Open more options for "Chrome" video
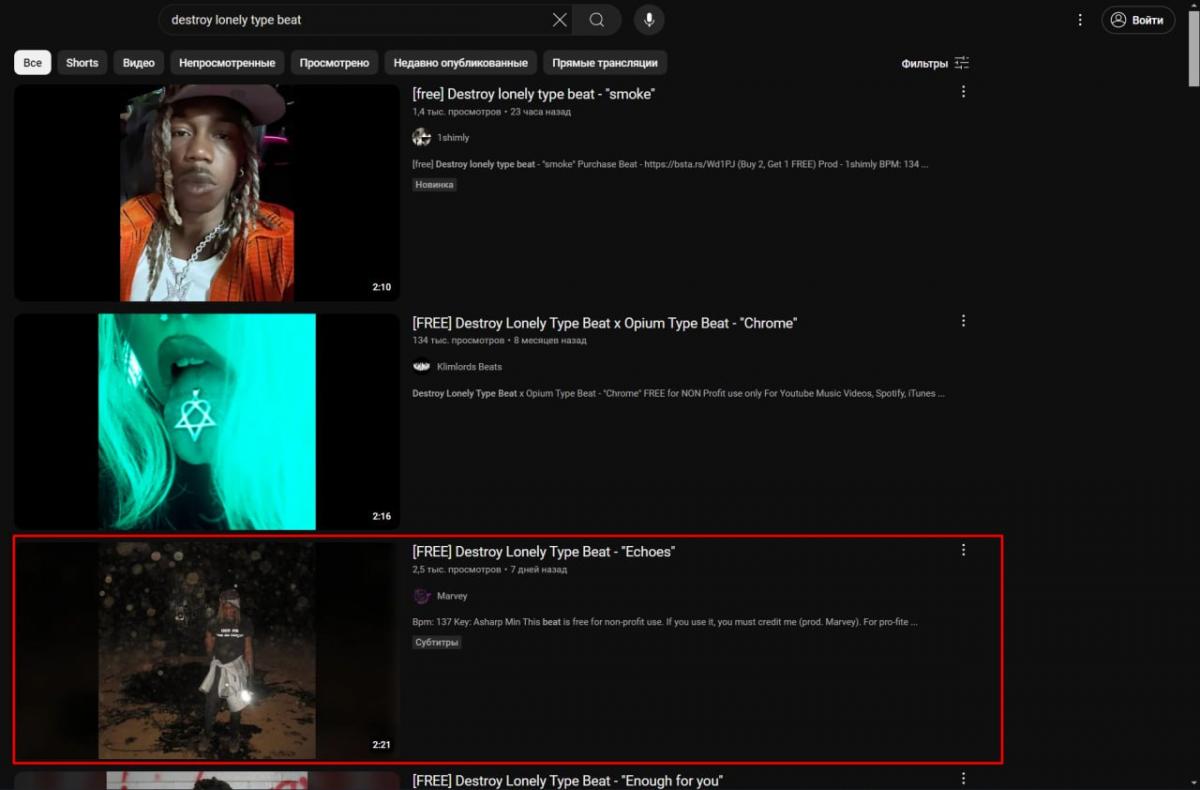Image resolution: width=1200 pixels, height=790 pixels. [x=963, y=321]
